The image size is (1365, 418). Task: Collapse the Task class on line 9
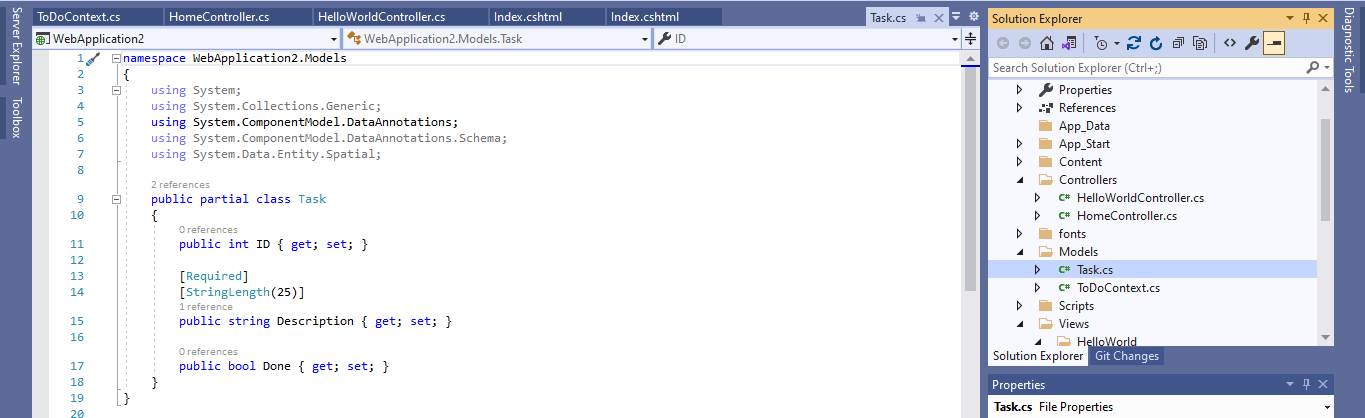pyautogui.click(x=116, y=199)
